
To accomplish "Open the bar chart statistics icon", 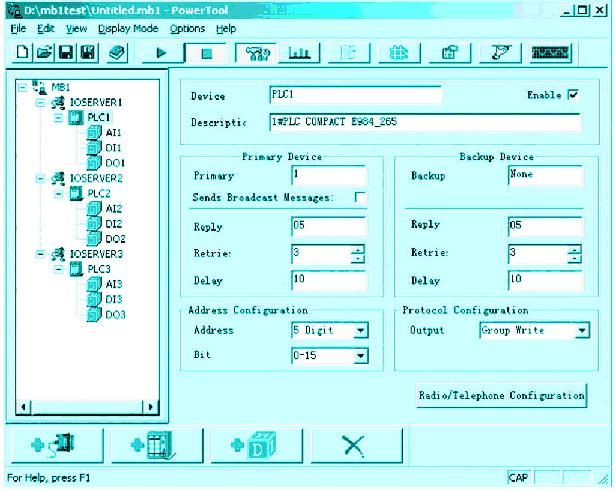I will [x=299, y=53].
